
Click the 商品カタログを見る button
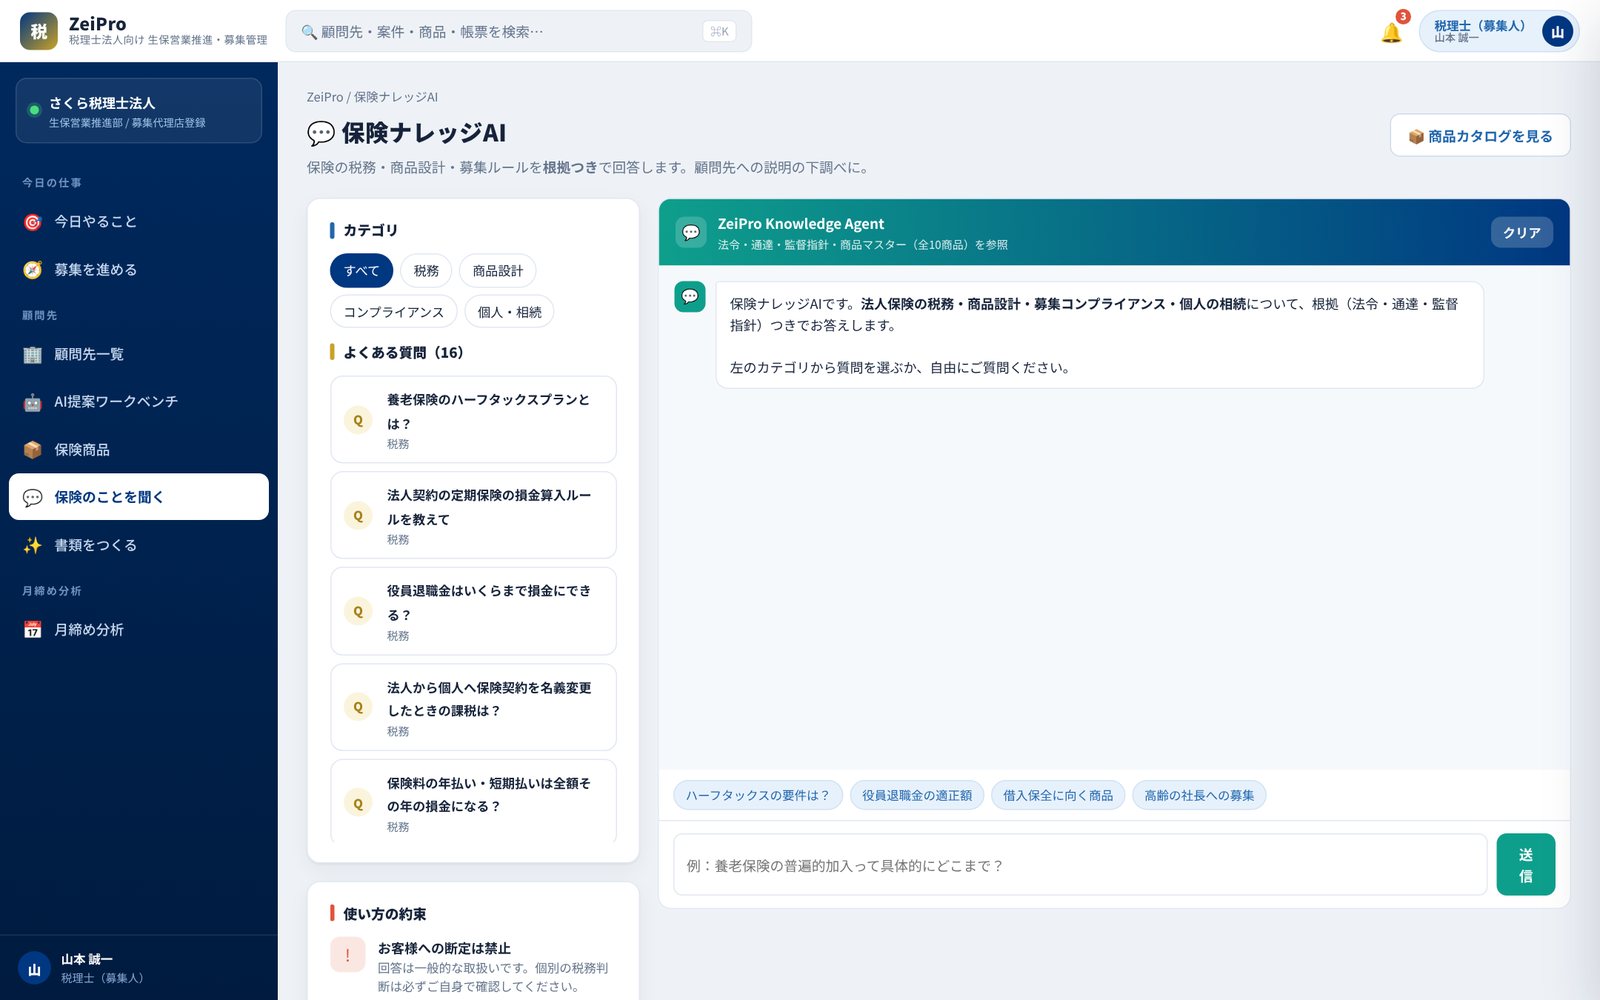click(1480, 136)
